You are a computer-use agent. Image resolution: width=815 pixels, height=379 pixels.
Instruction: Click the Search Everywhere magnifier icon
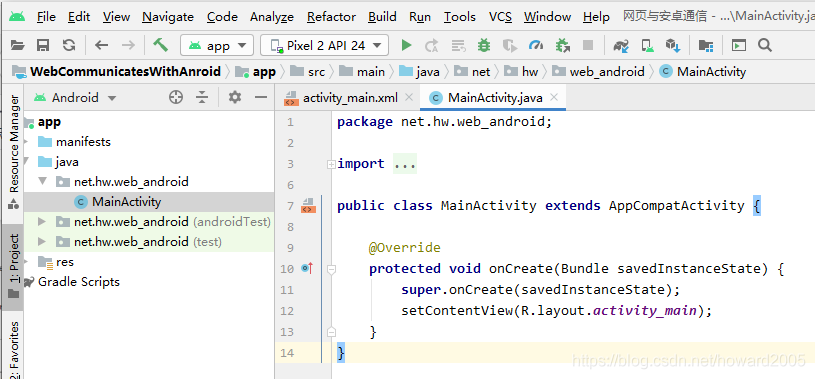pyautogui.click(x=765, y=45)
